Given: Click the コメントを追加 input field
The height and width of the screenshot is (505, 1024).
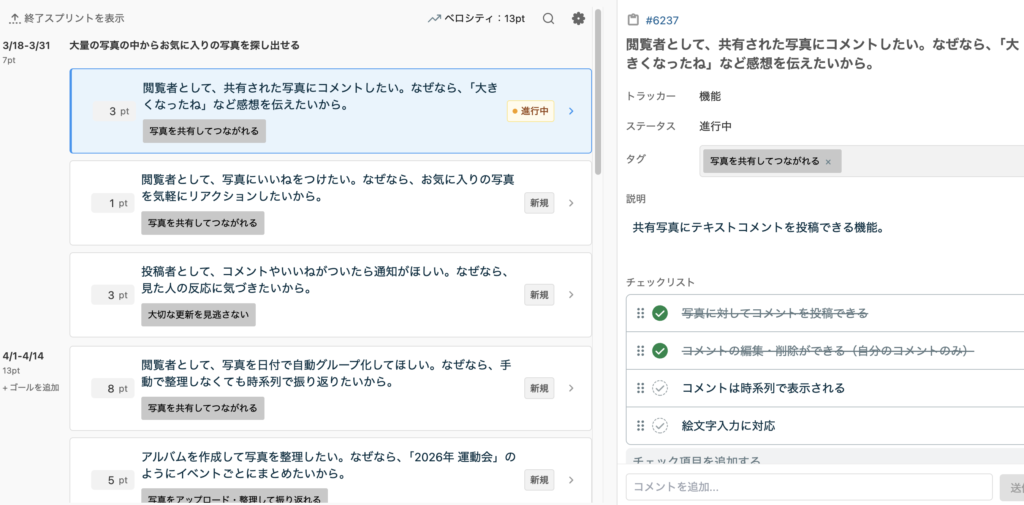Looking at the screenshot, I should pyautogui.click(x=808, y=488).
